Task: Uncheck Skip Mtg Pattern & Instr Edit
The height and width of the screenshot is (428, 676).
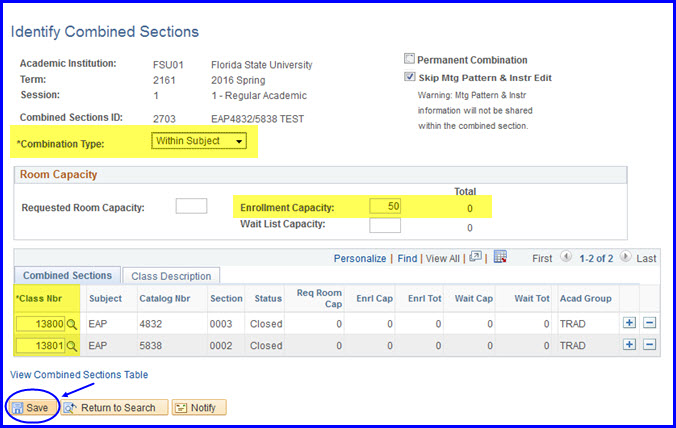Action: click(x=409, y=77)
